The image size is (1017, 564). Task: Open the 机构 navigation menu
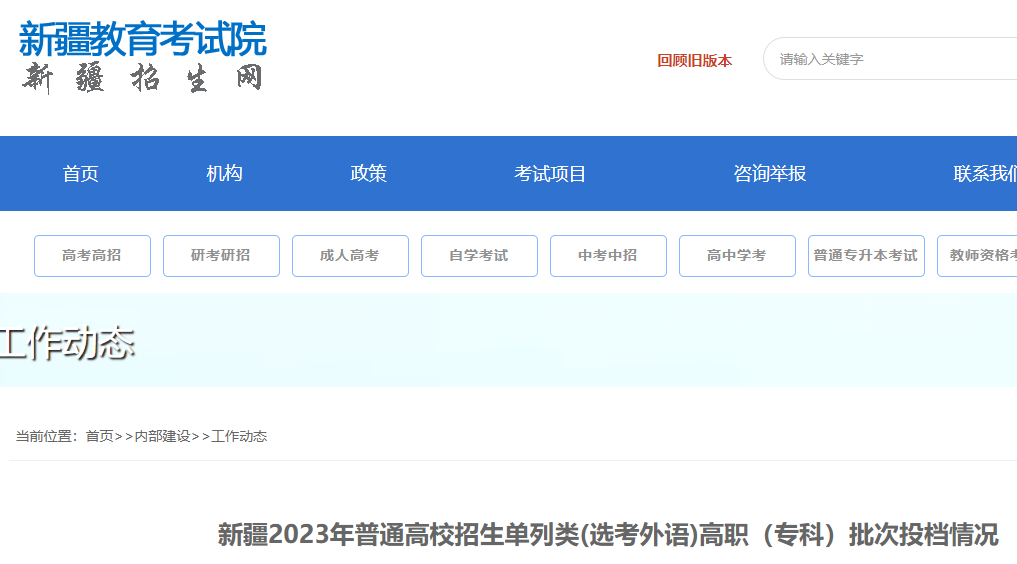tap(224, 174)
